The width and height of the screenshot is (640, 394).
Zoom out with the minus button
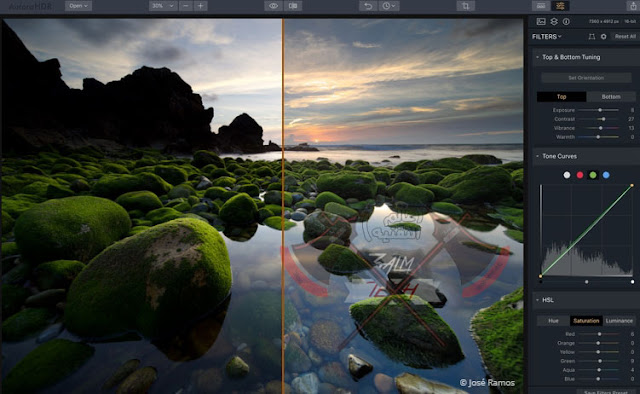pos(186,6)
